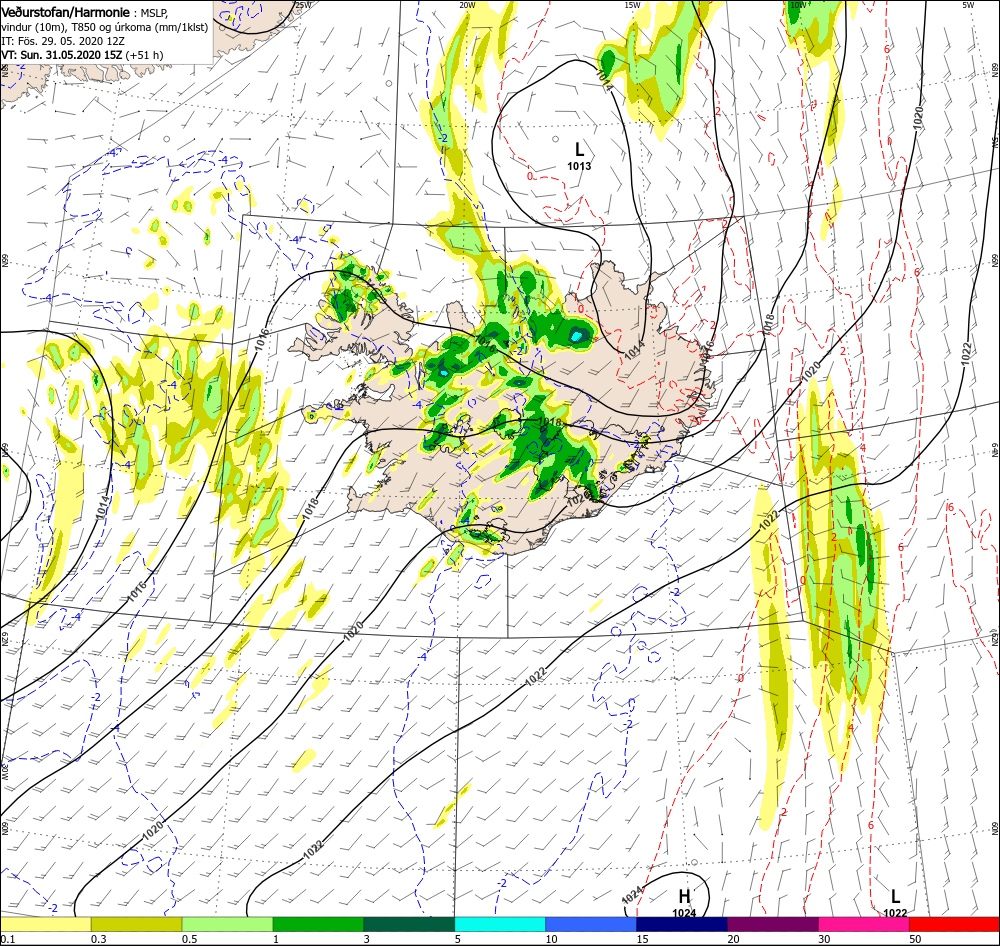Click the '0.1' legend value
The image size is (1000, 946).
click(x=7, y=939)
